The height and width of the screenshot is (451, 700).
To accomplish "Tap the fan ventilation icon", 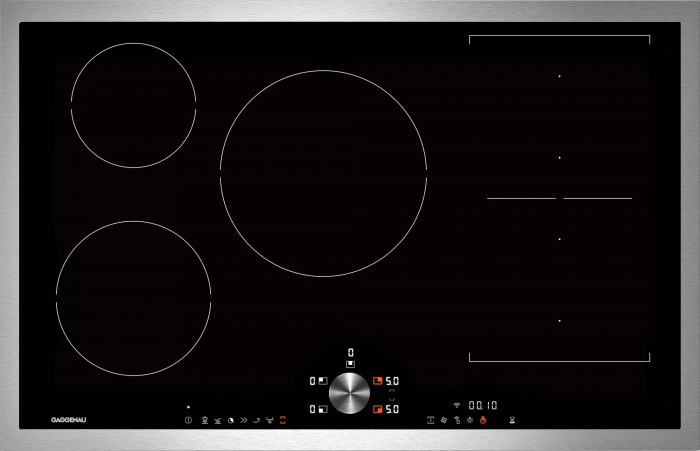I will pyautogui.click(x=444, y=420).
